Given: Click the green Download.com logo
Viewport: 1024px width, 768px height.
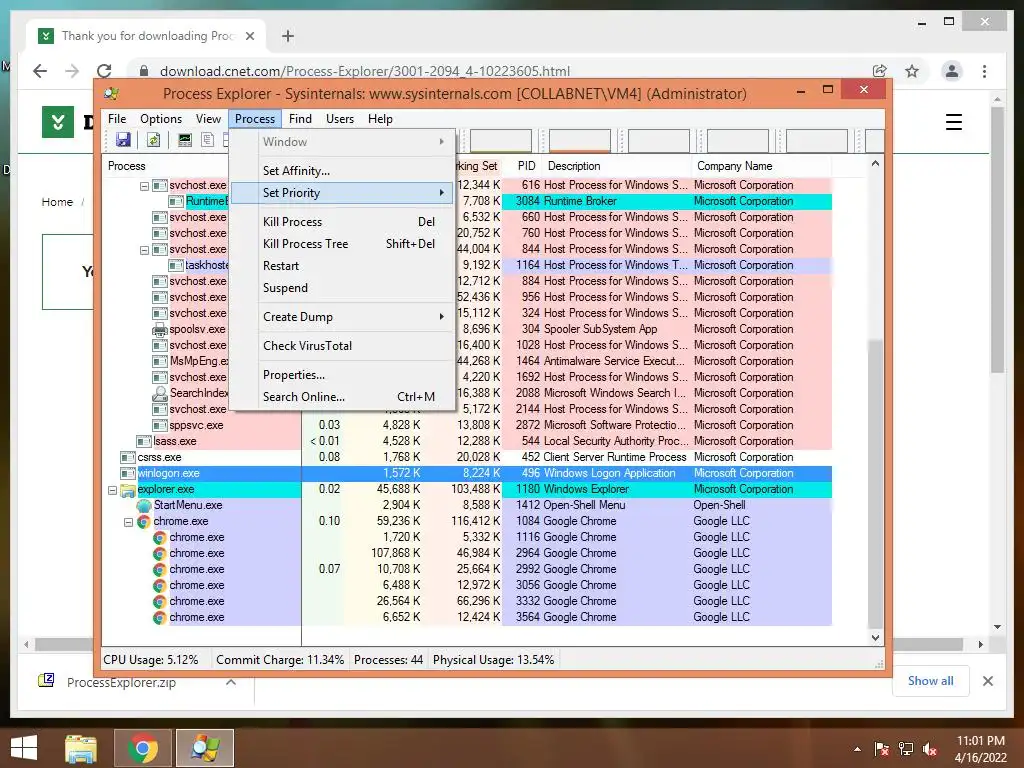Looking at the screenshot, I should [x=57, y=121].
